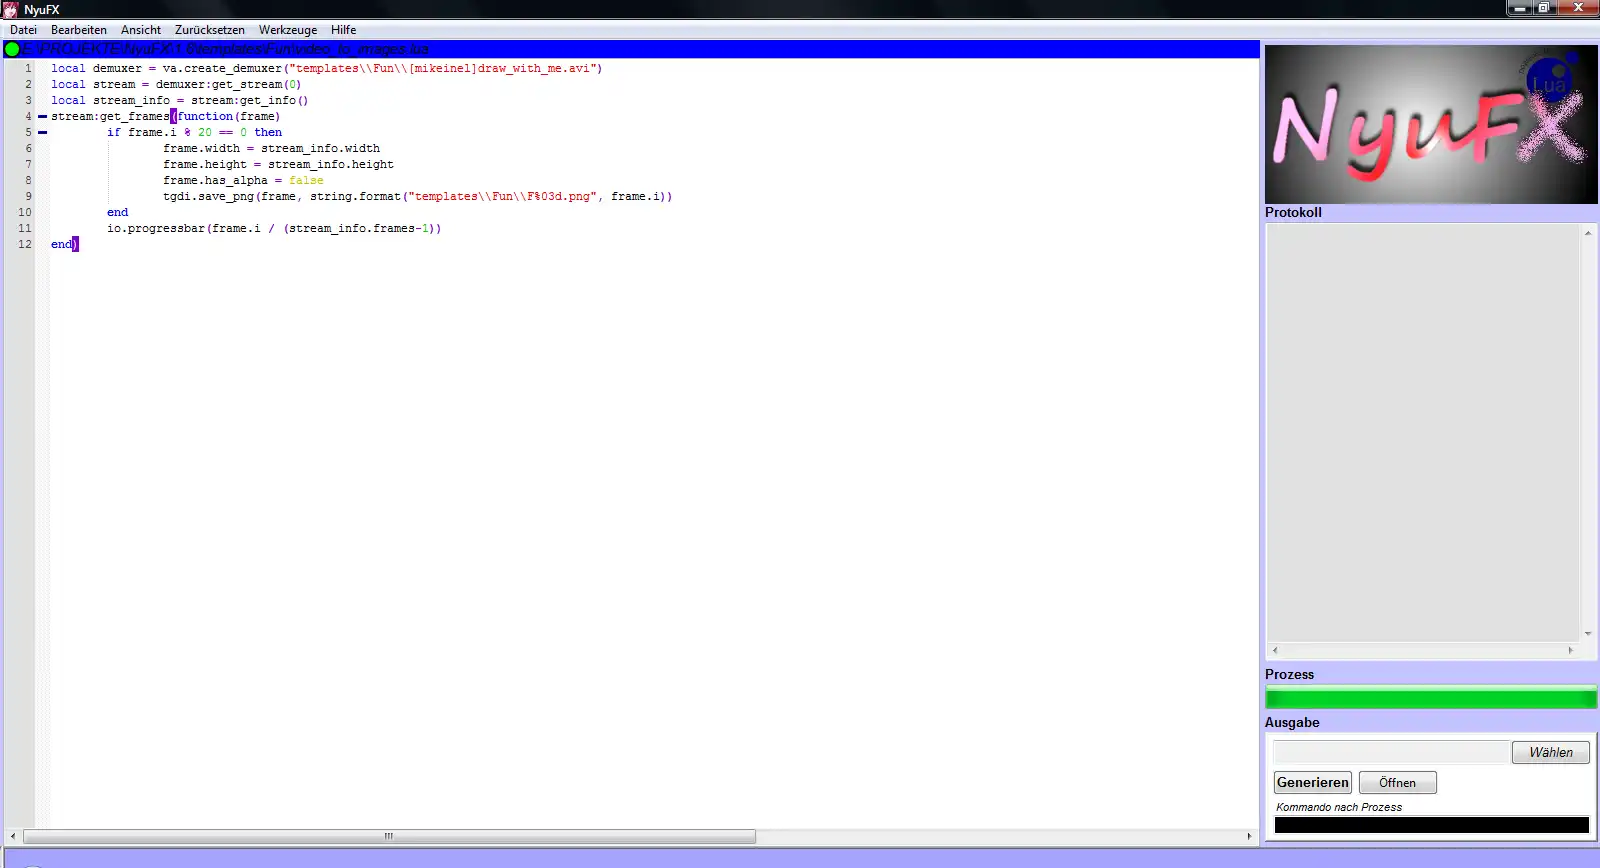Open the Ansicht menu
The width and height of the screenshot is (1600, 868).
(x=141, y=30)
